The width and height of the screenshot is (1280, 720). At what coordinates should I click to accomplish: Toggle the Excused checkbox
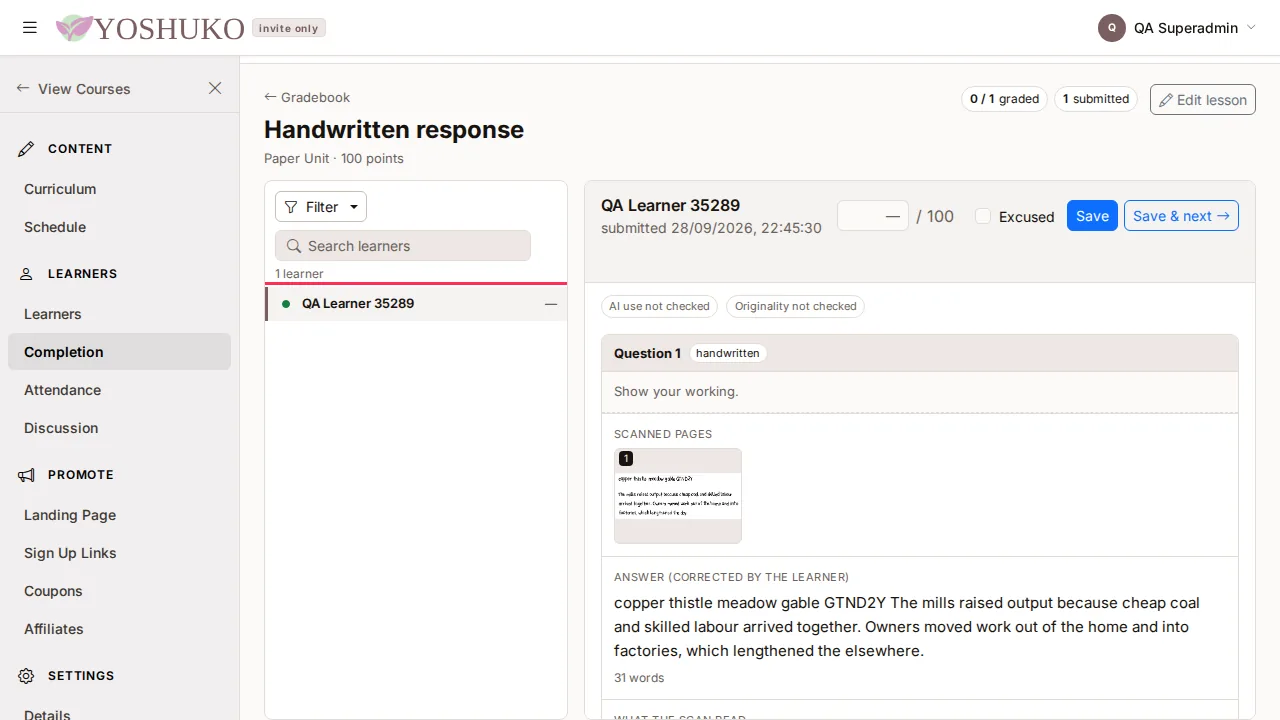(x=983, y=216)
